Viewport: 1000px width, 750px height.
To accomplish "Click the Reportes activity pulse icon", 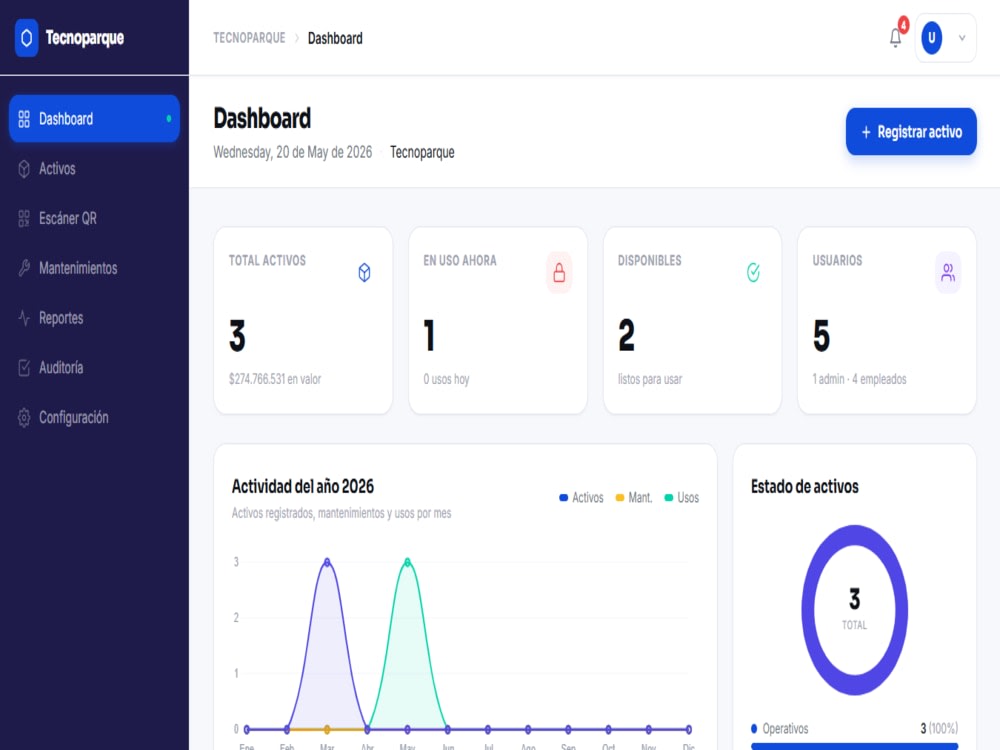I will pyautogui.click(x=24, y=318).
